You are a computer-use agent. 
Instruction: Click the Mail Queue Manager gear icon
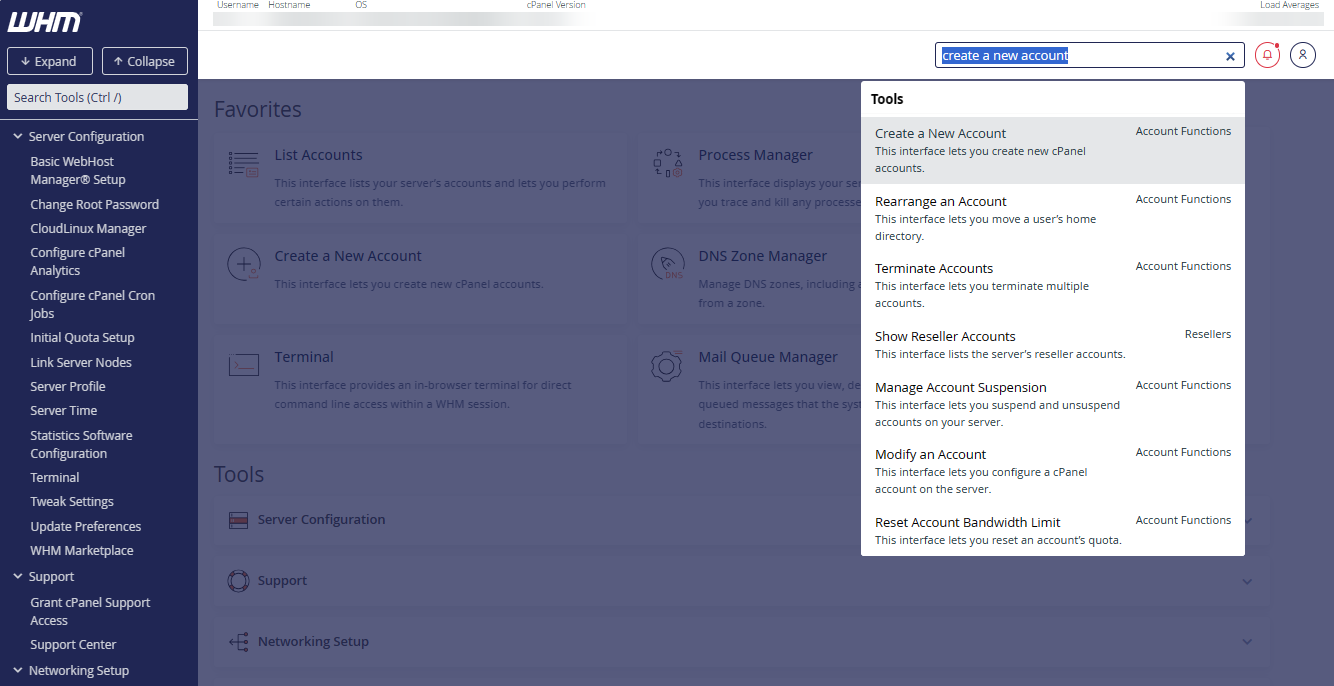click(667, 366)
